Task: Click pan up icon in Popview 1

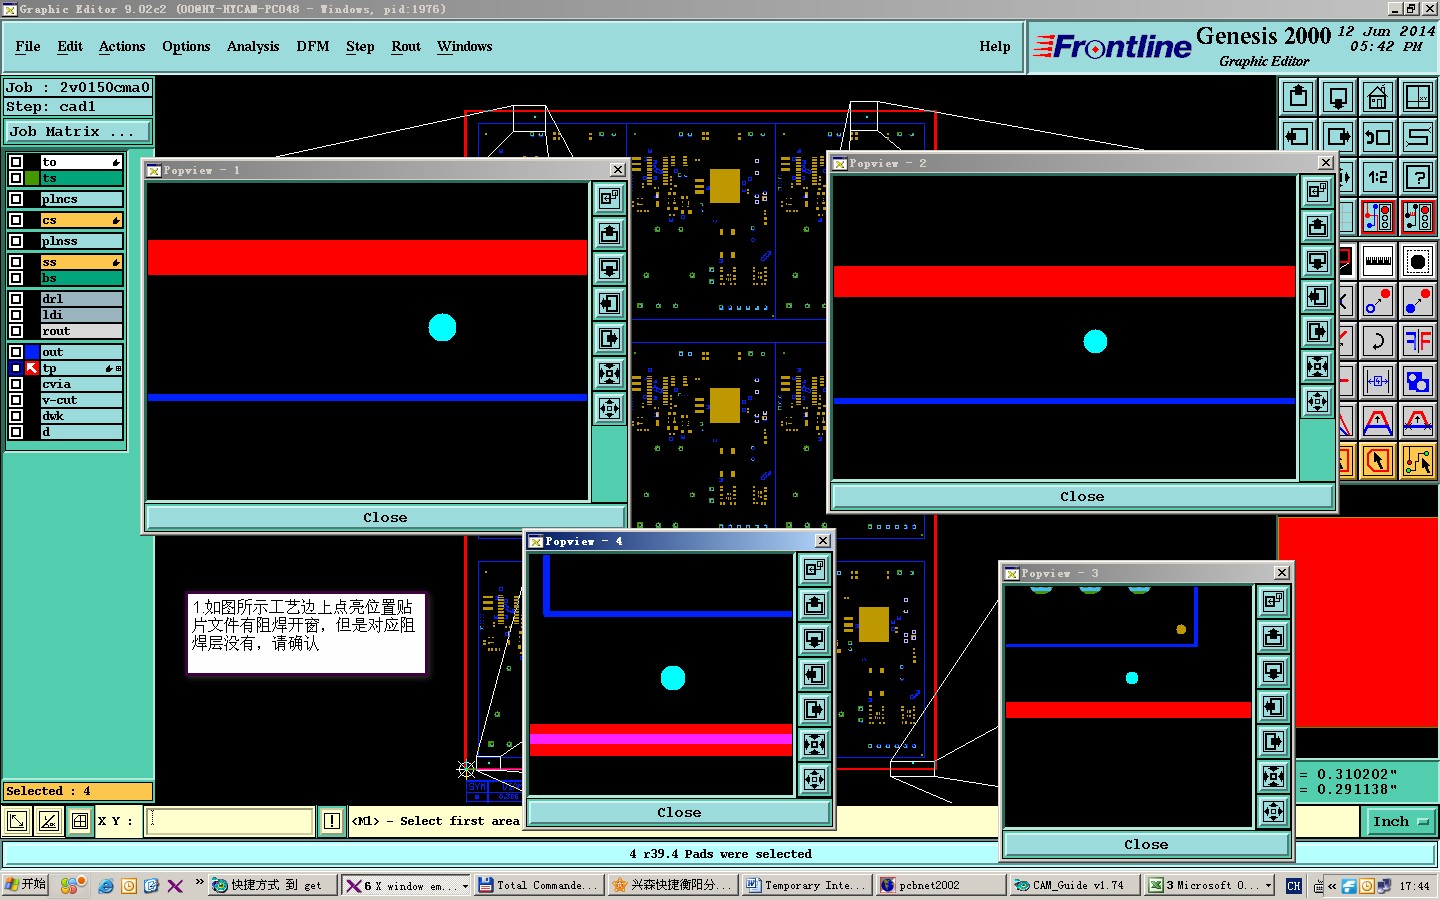Action: (x=609, y=233)
